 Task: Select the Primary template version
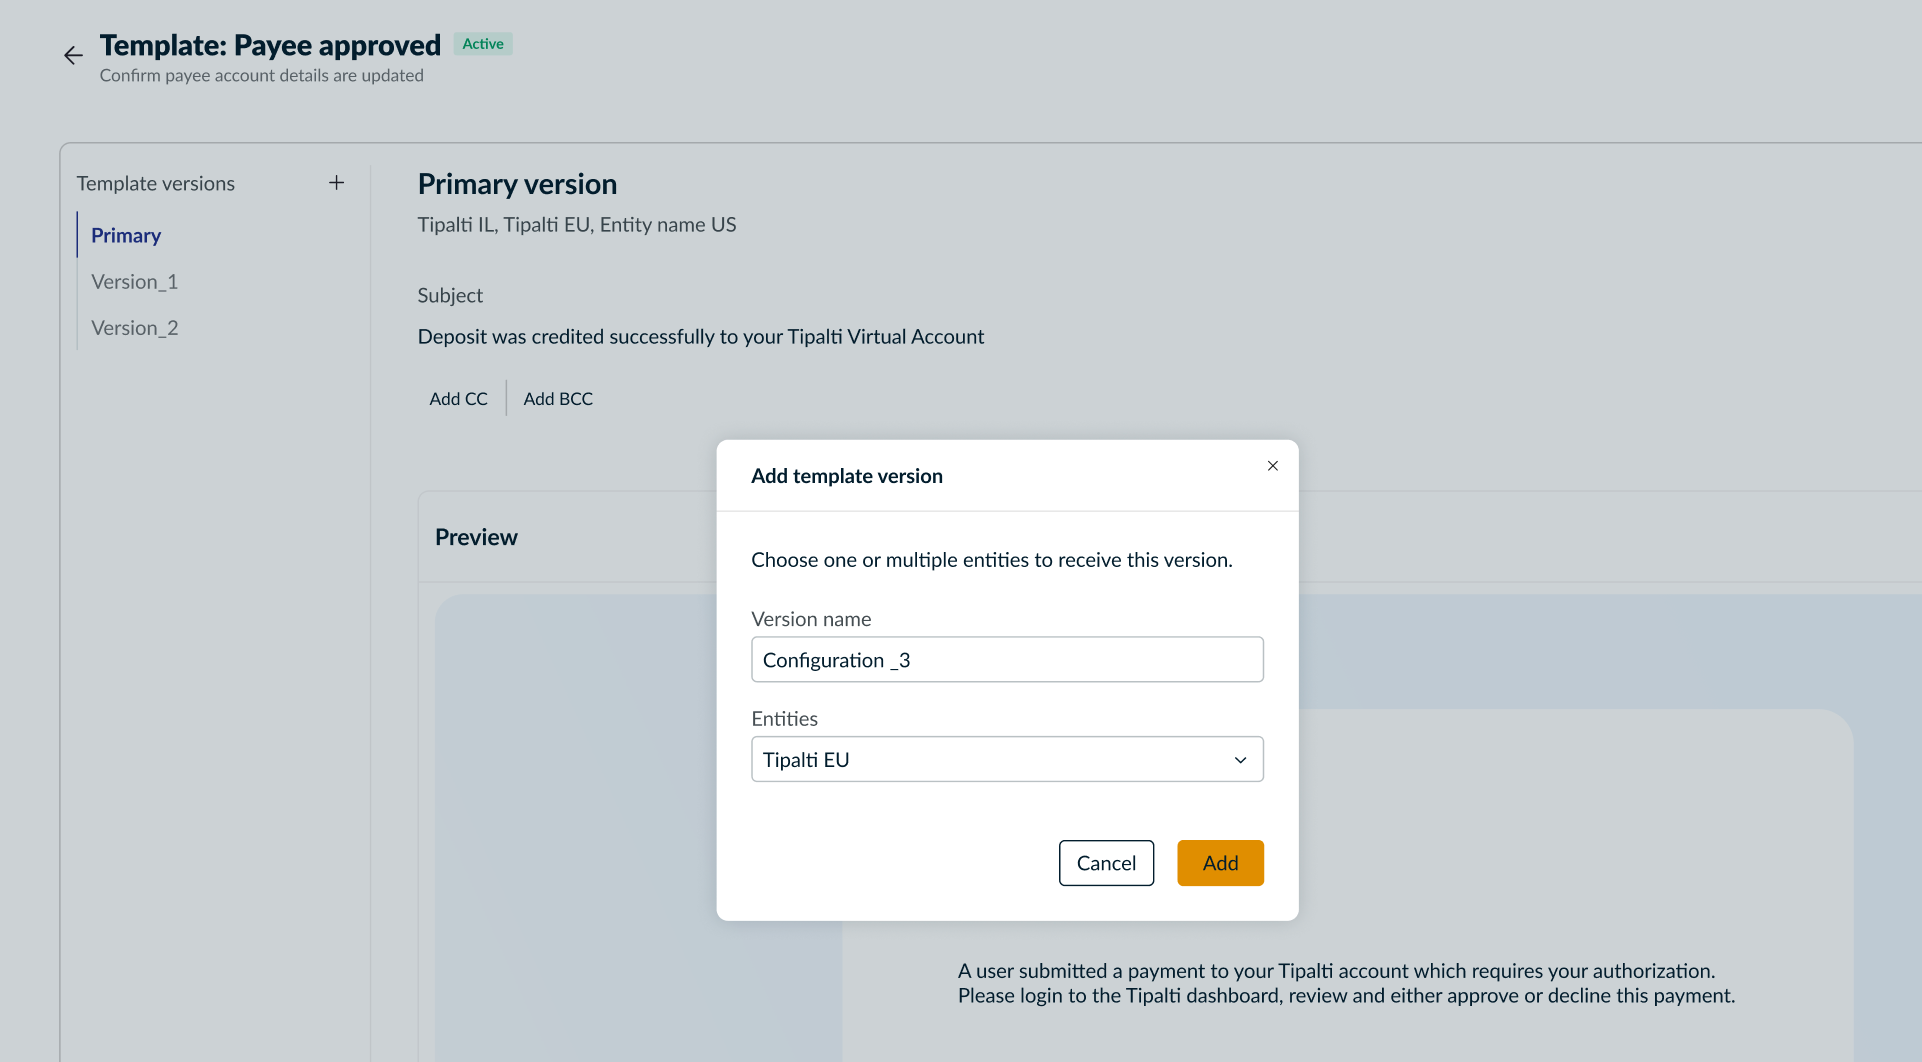click(126, 235)
